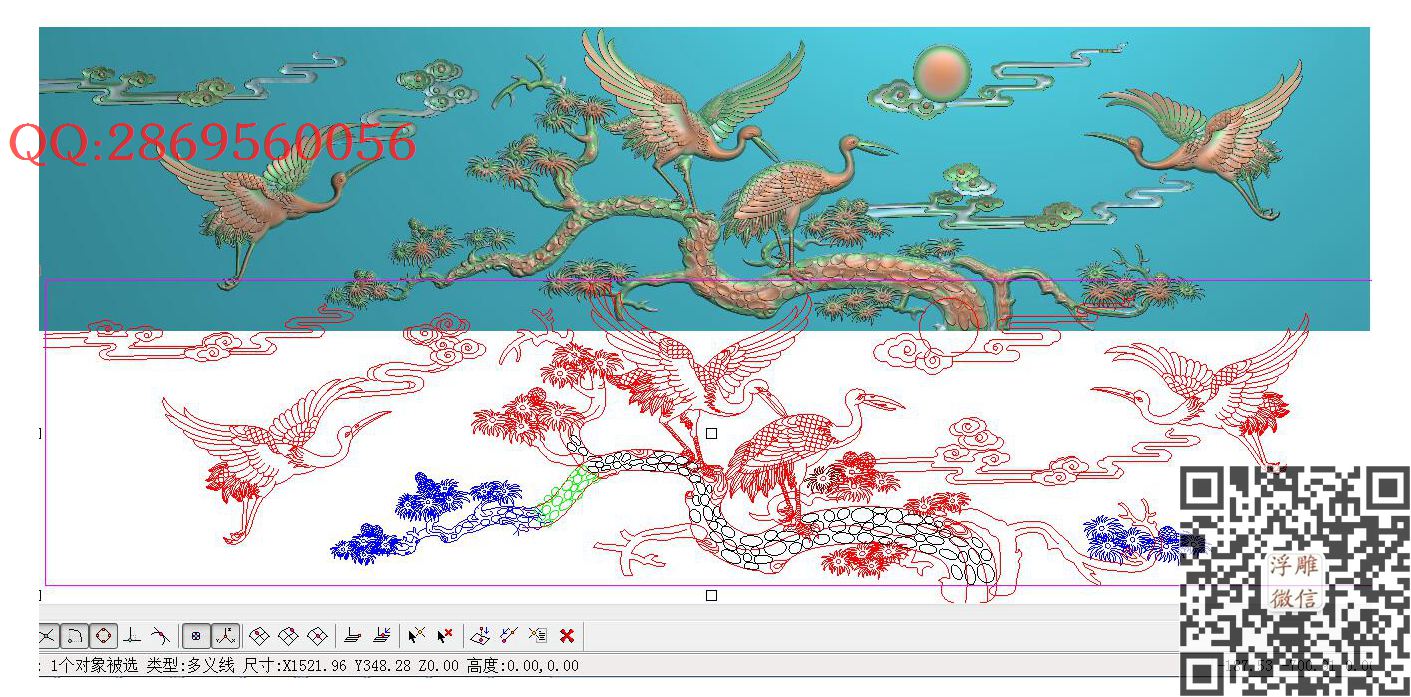Click the first diamond plane icon
1411x697 pixels.
(x=259, y=636)
